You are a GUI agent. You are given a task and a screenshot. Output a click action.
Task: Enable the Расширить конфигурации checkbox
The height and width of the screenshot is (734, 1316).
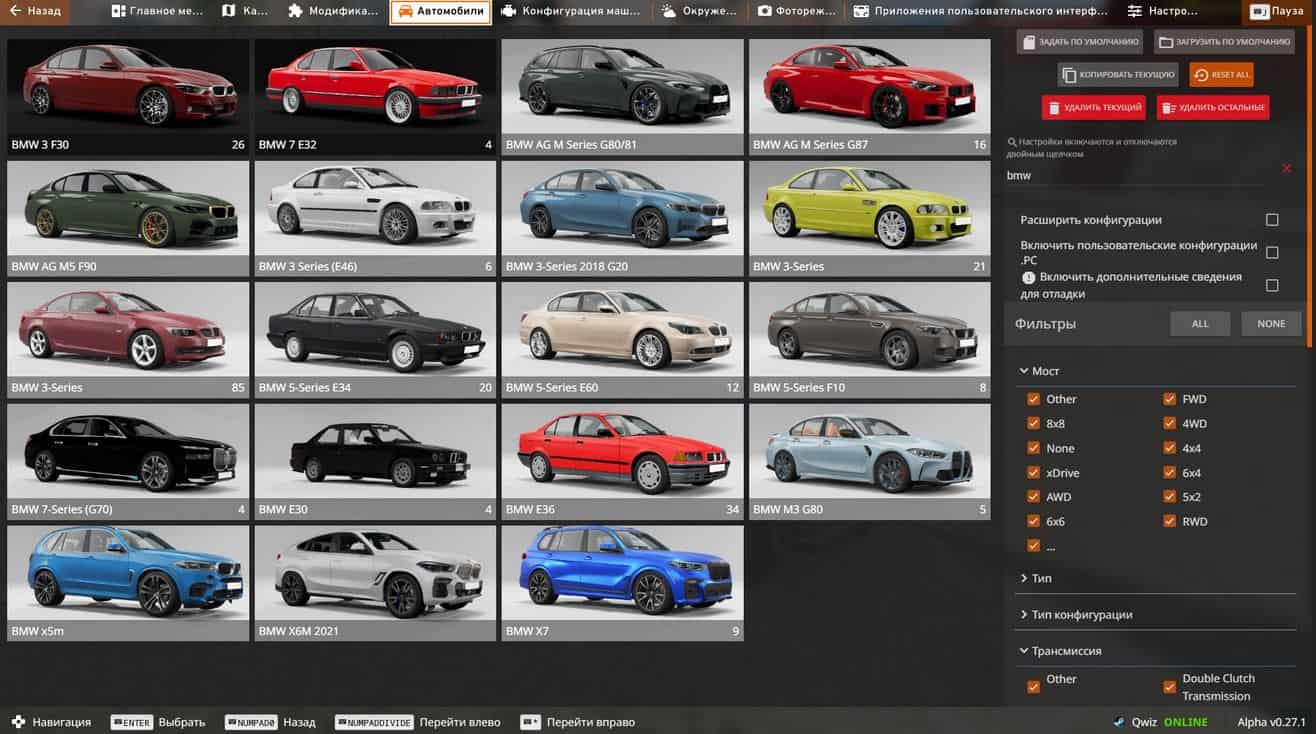1272,220
